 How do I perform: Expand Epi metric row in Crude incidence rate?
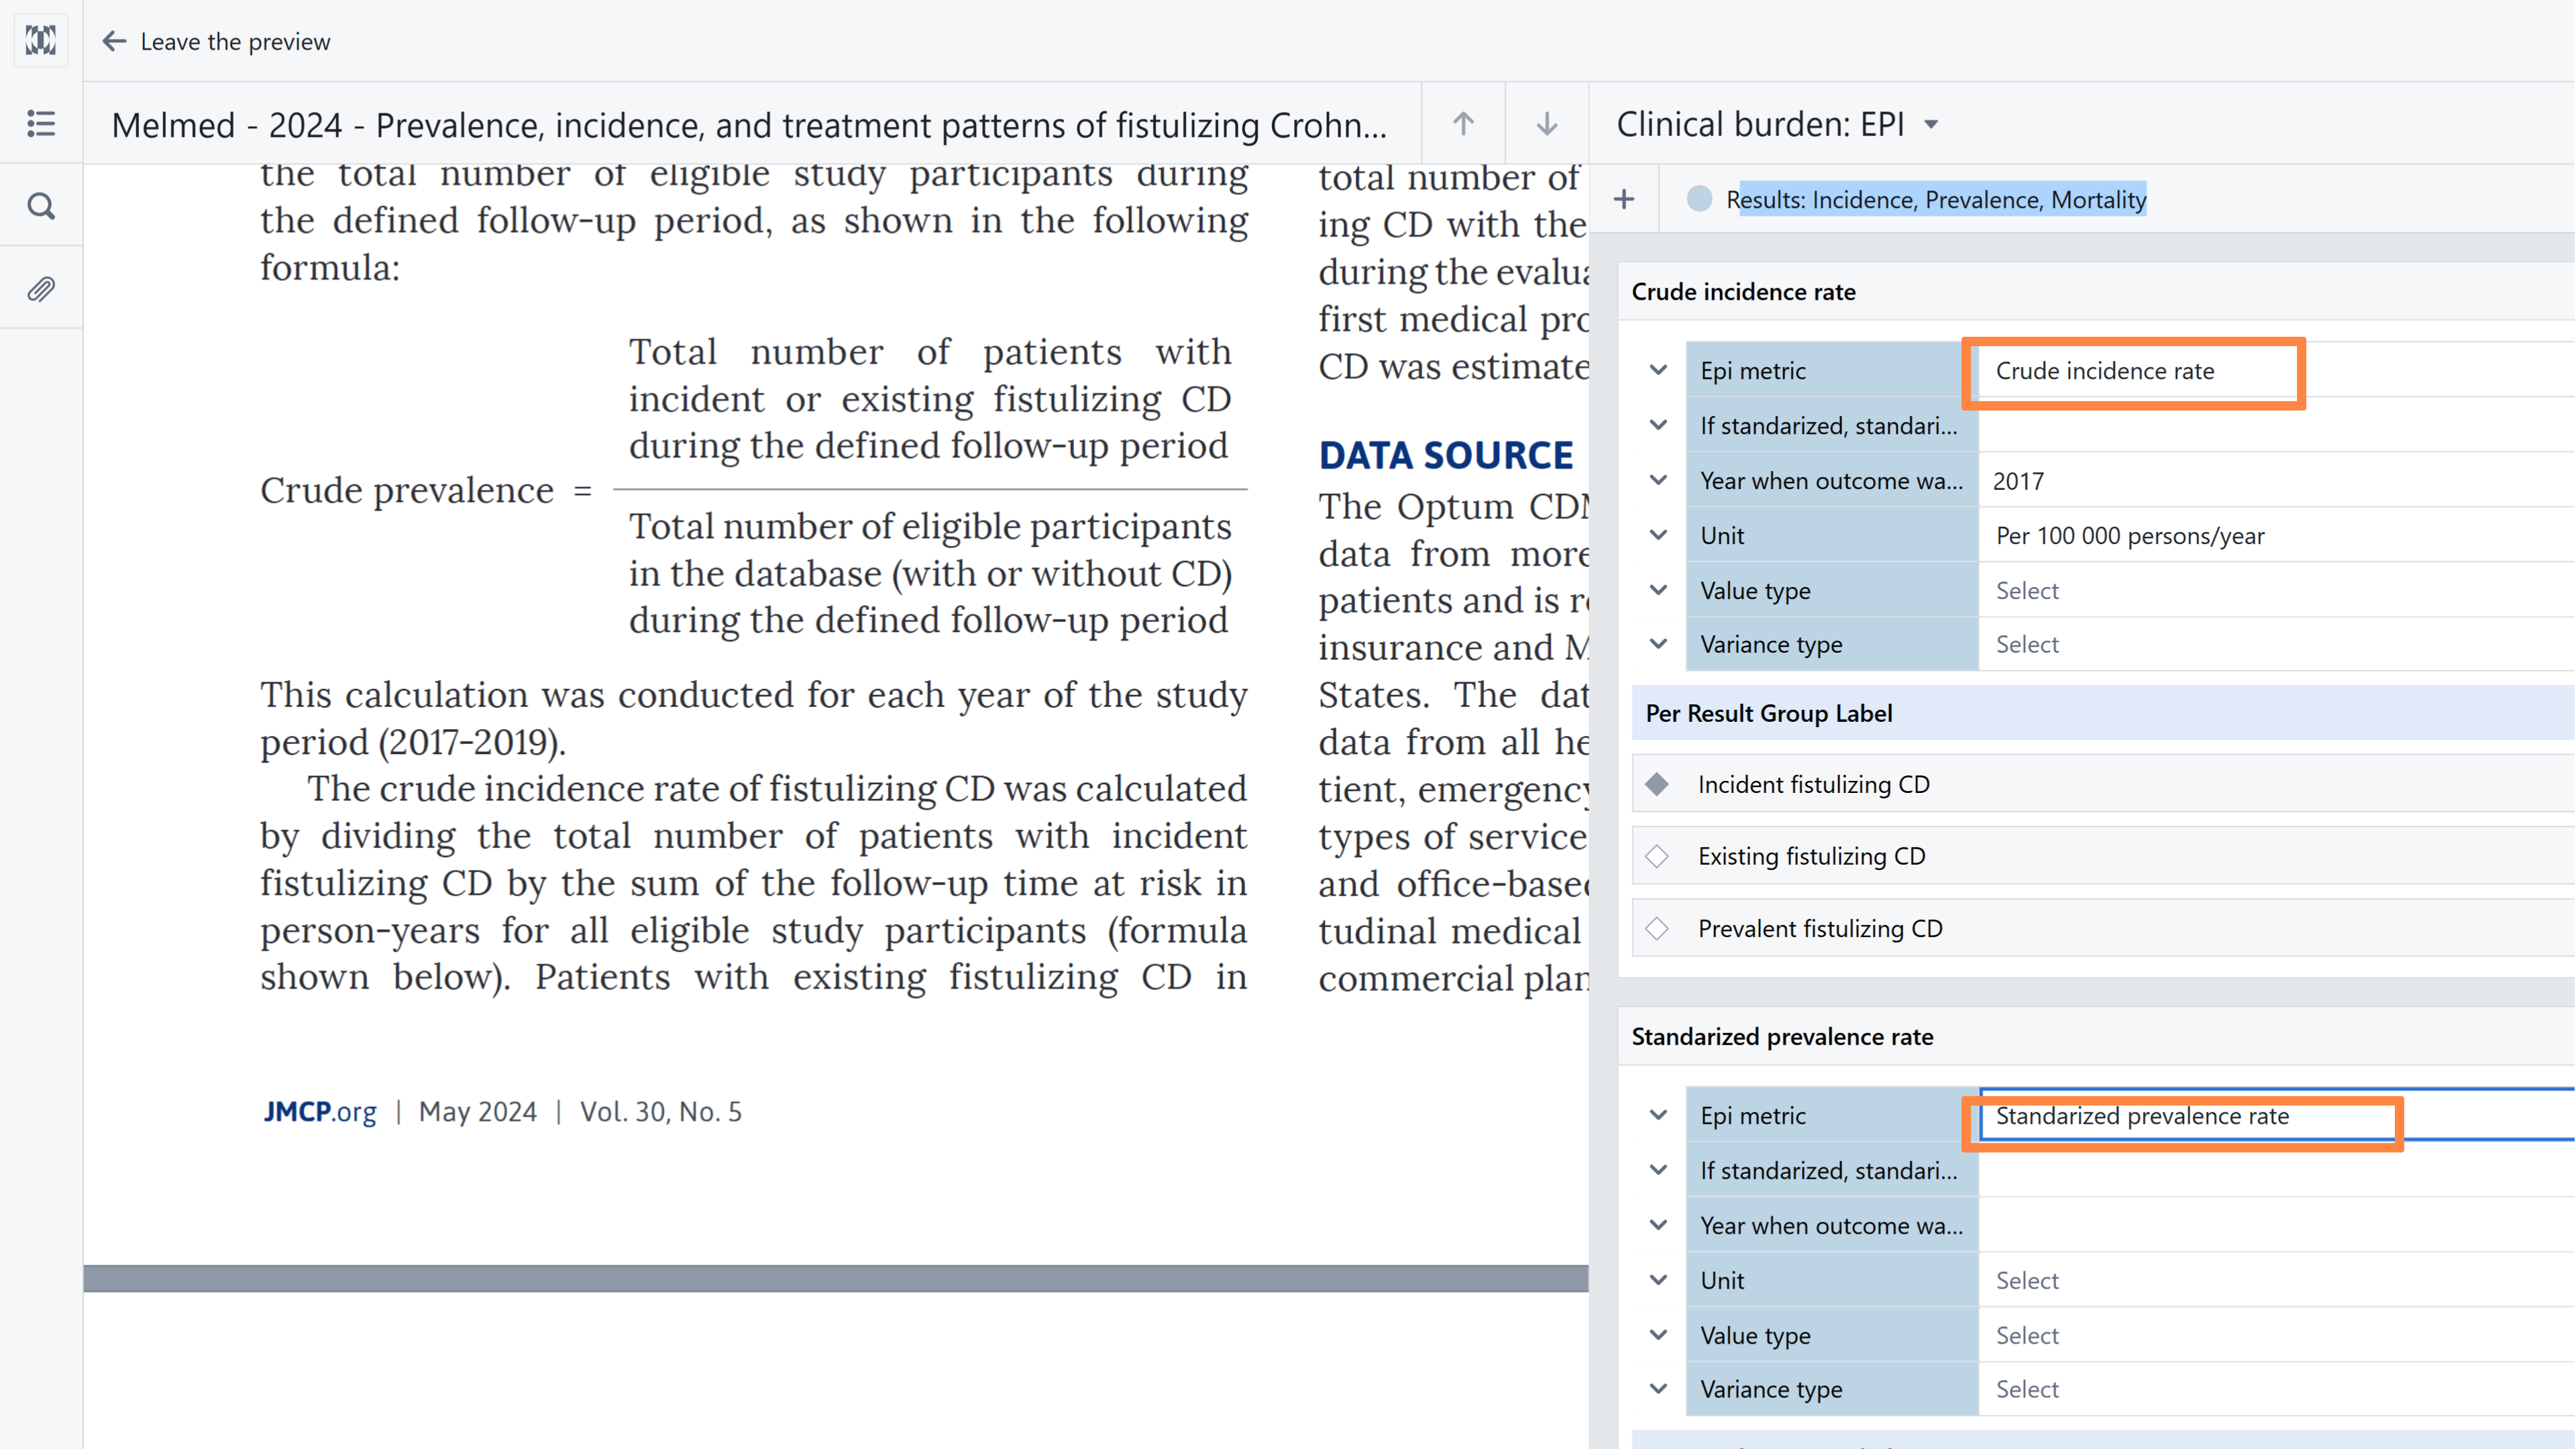point(1658,370)
